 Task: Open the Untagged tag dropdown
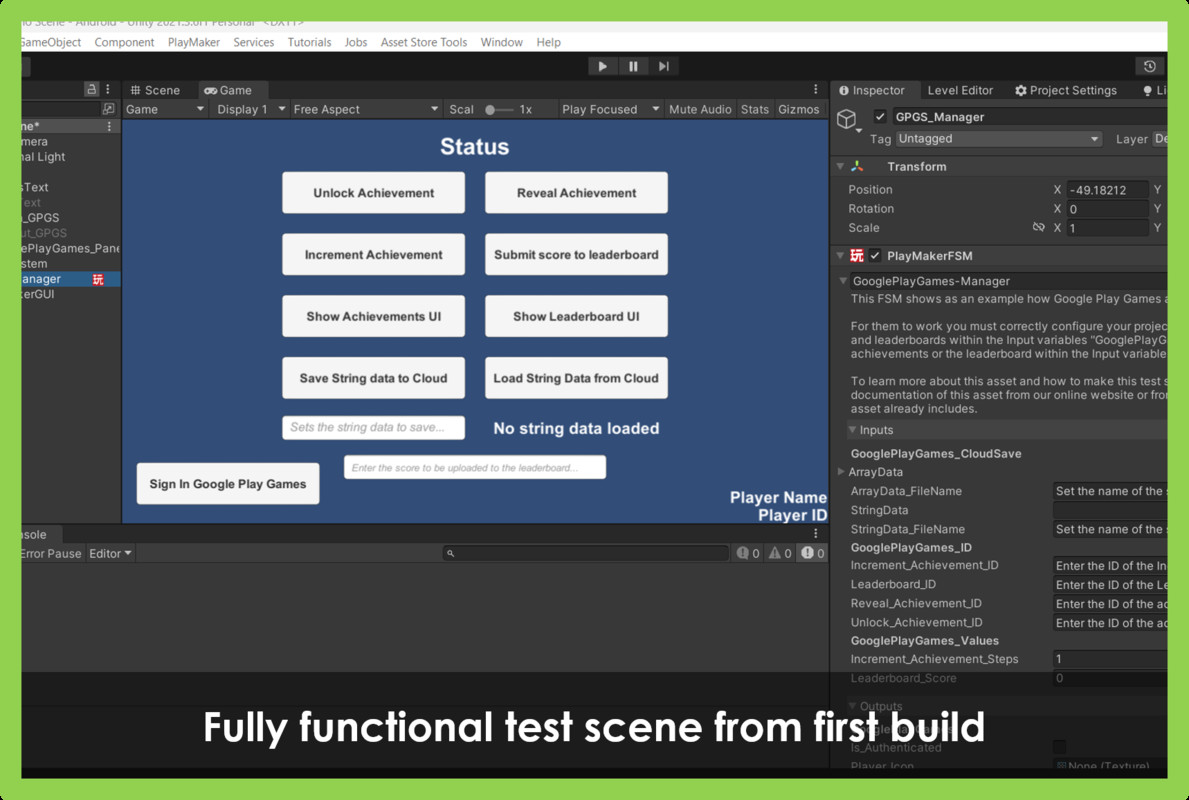tap(997, 139)
